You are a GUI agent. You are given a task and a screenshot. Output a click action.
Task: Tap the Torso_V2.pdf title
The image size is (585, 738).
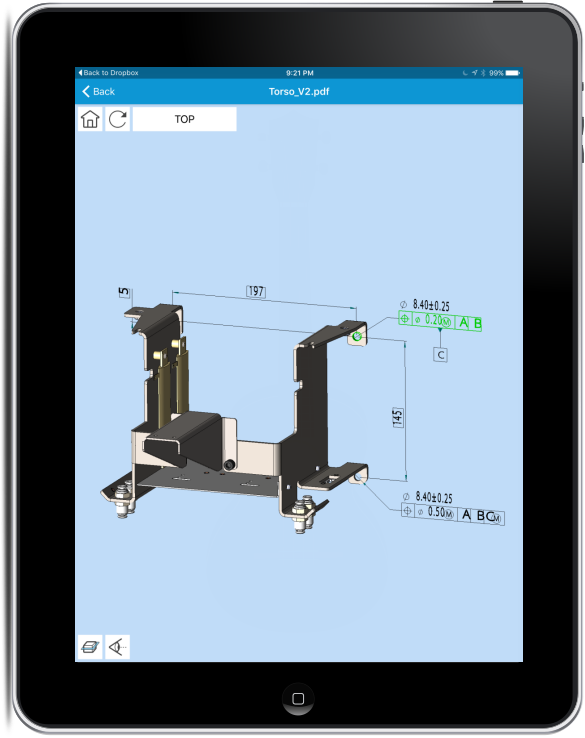(299, 91)
